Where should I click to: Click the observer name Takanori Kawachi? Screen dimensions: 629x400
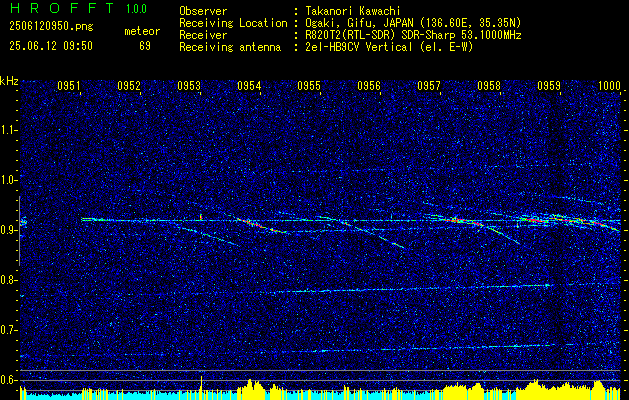point(353,11)
